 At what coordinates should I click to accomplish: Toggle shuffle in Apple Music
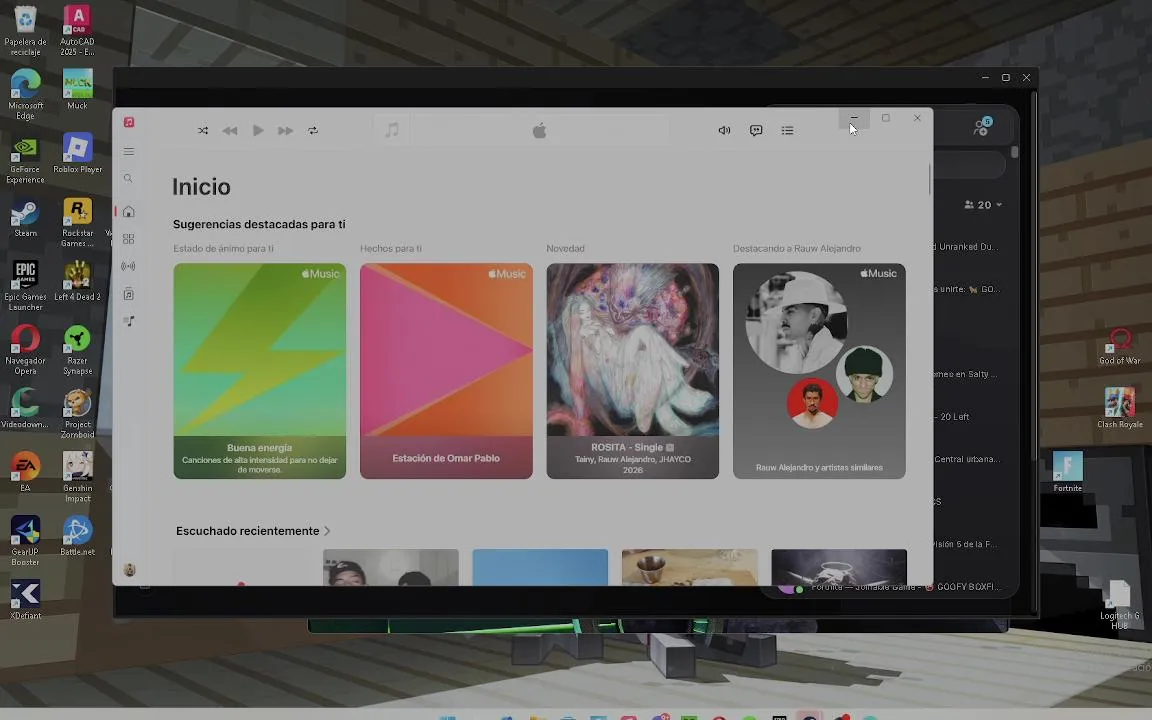click(x=203, y=131)
